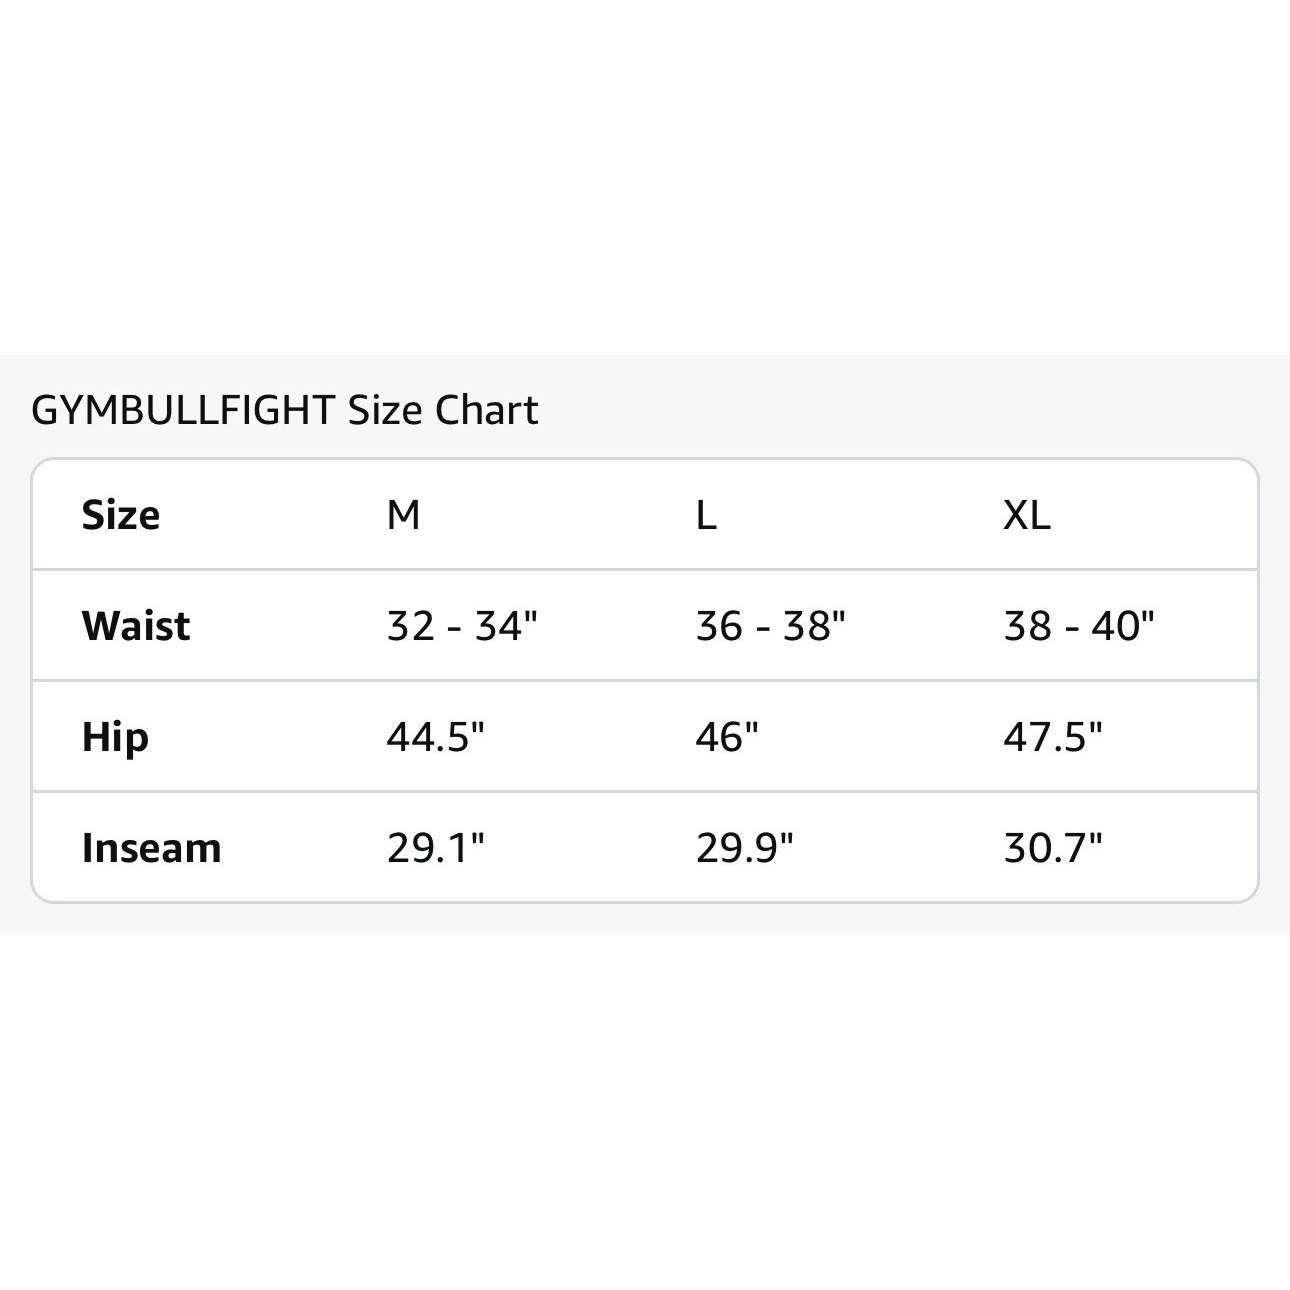Click the Waist row label

click(x=136, y=626)
